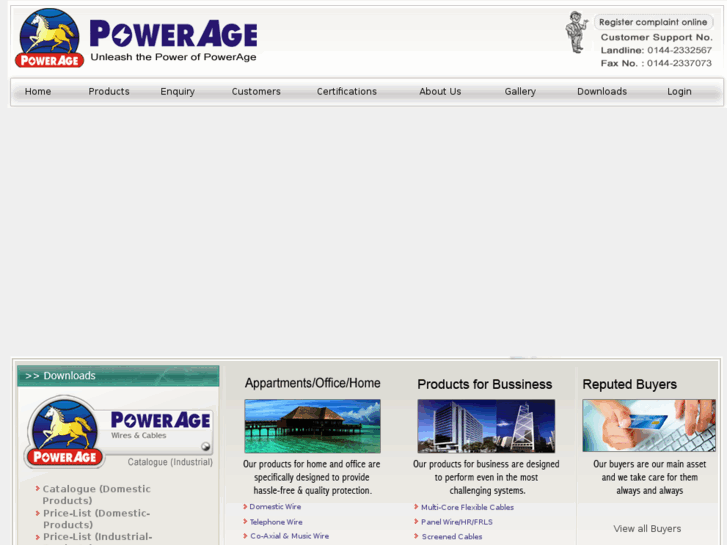
Task: Click Register complaint online button
Action: point(653,22)
